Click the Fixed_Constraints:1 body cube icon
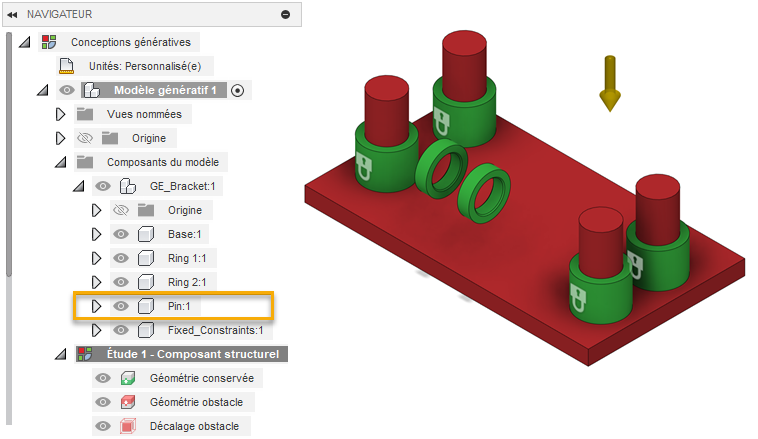 click(x=146, y=330)
